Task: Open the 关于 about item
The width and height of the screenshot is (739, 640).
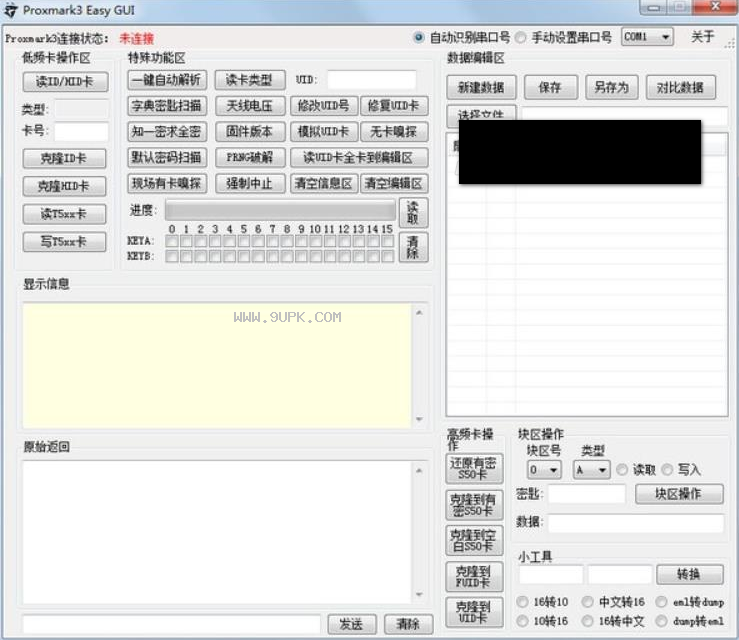Action: coord(703,37)
